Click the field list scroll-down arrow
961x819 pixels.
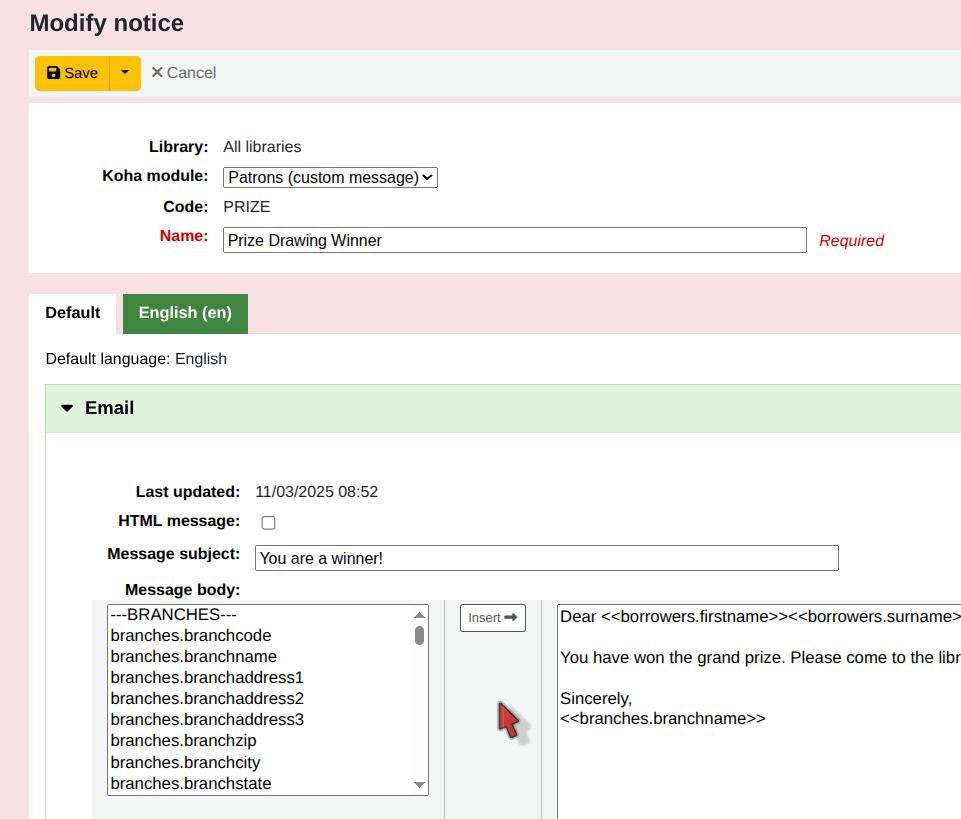[420, 785]
